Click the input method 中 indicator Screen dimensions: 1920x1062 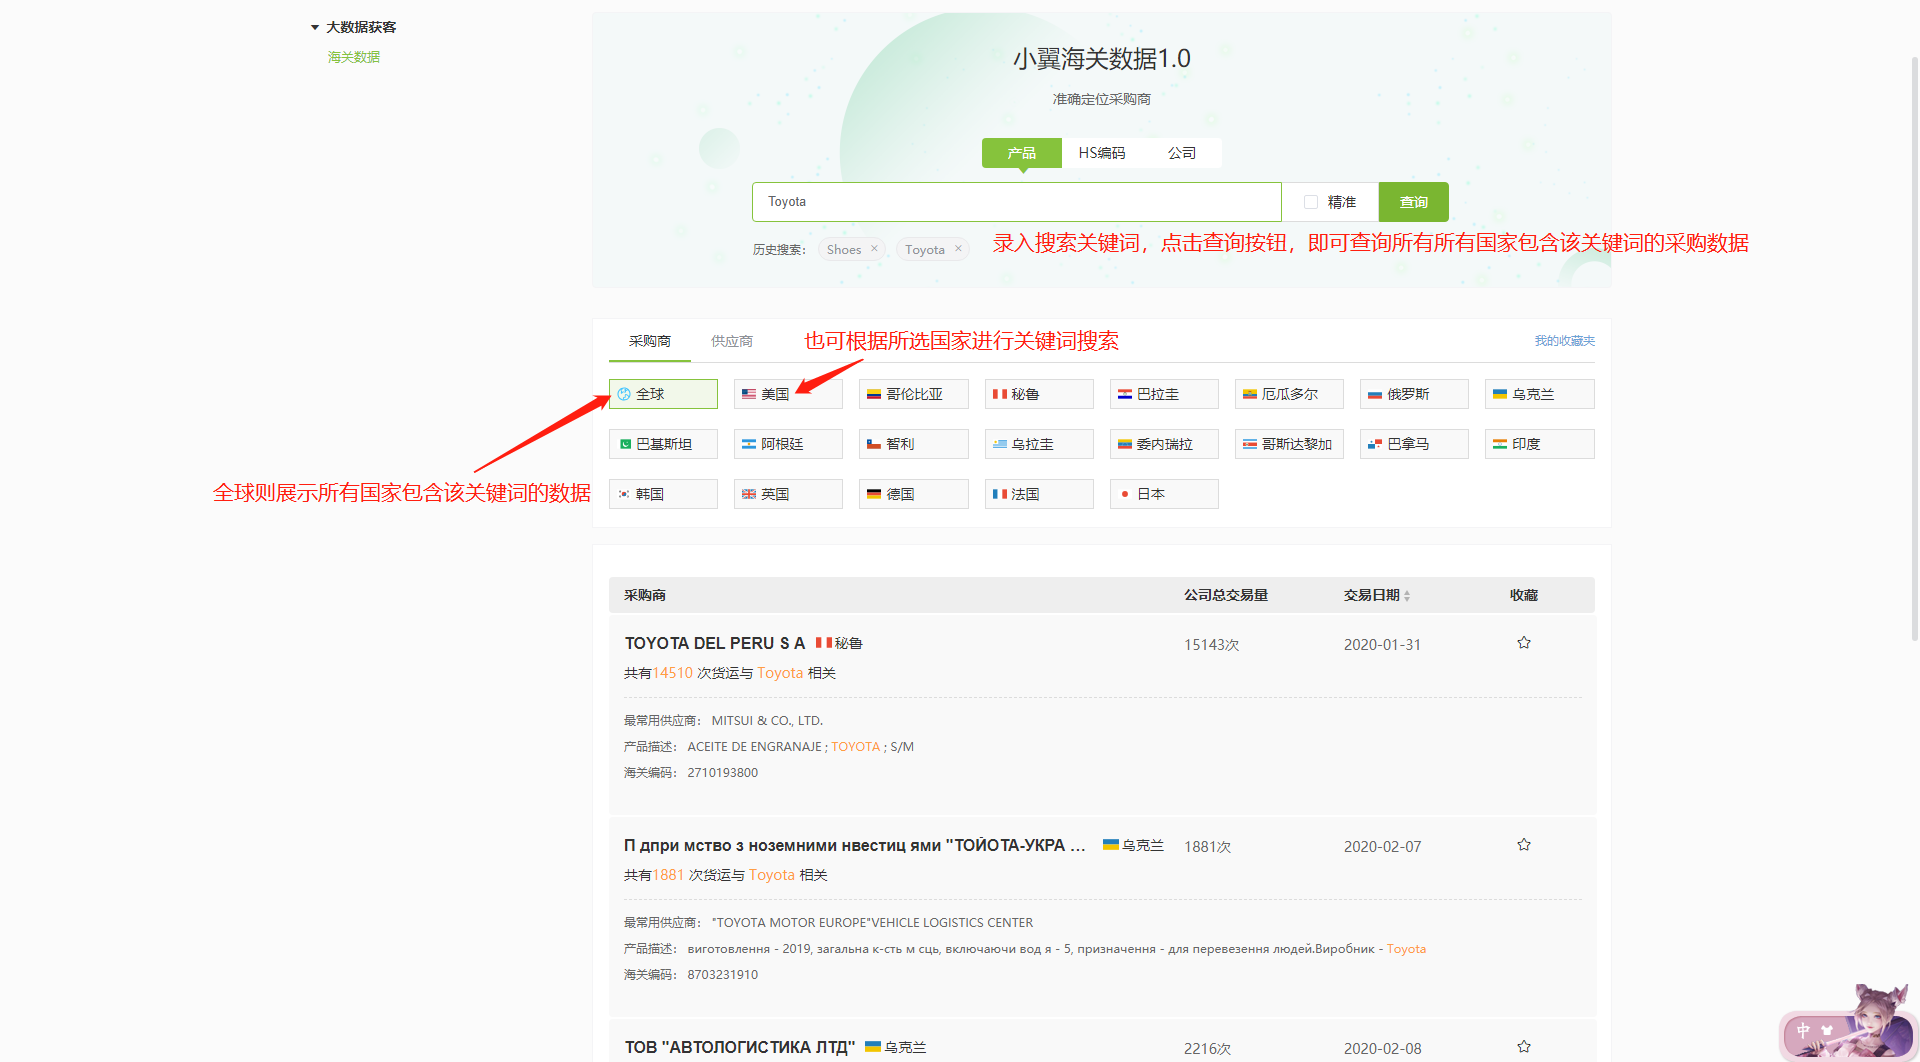click(1803, 1030)
